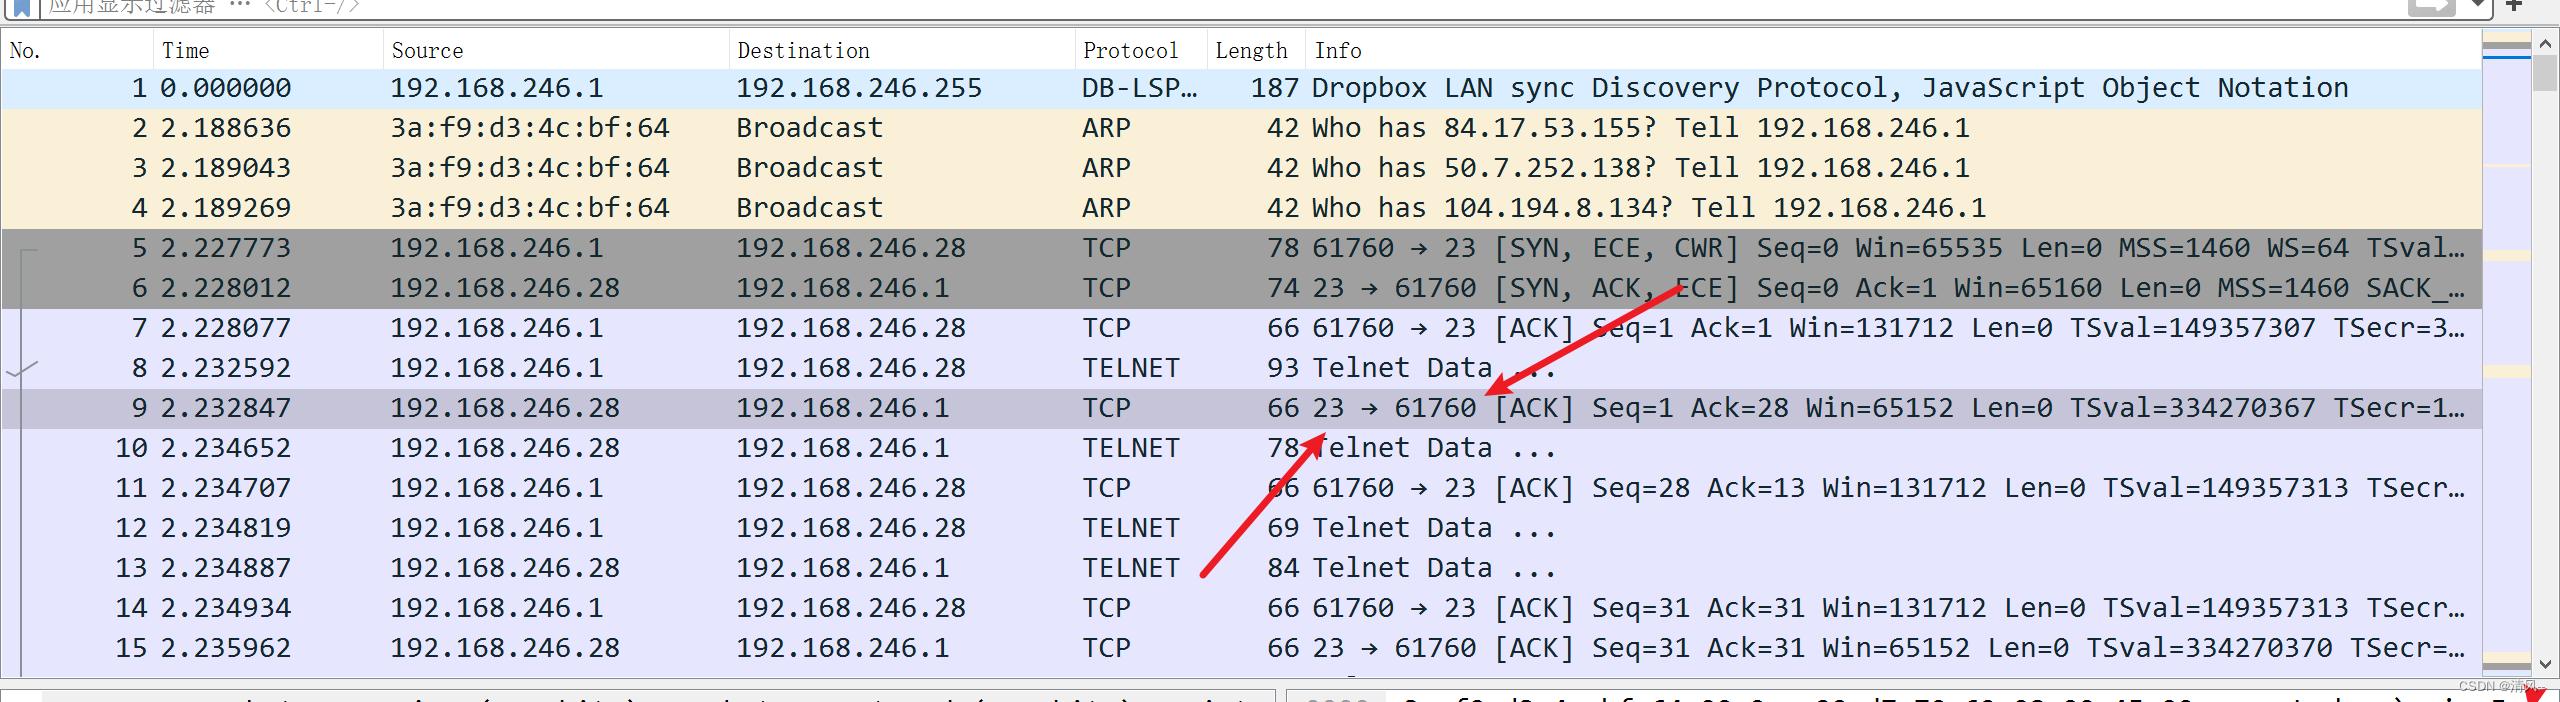Select packet 5 TCP SYN, ECE, CWR row
The width and height of the screenshot is (2560, 702).
pos(1241,248)
